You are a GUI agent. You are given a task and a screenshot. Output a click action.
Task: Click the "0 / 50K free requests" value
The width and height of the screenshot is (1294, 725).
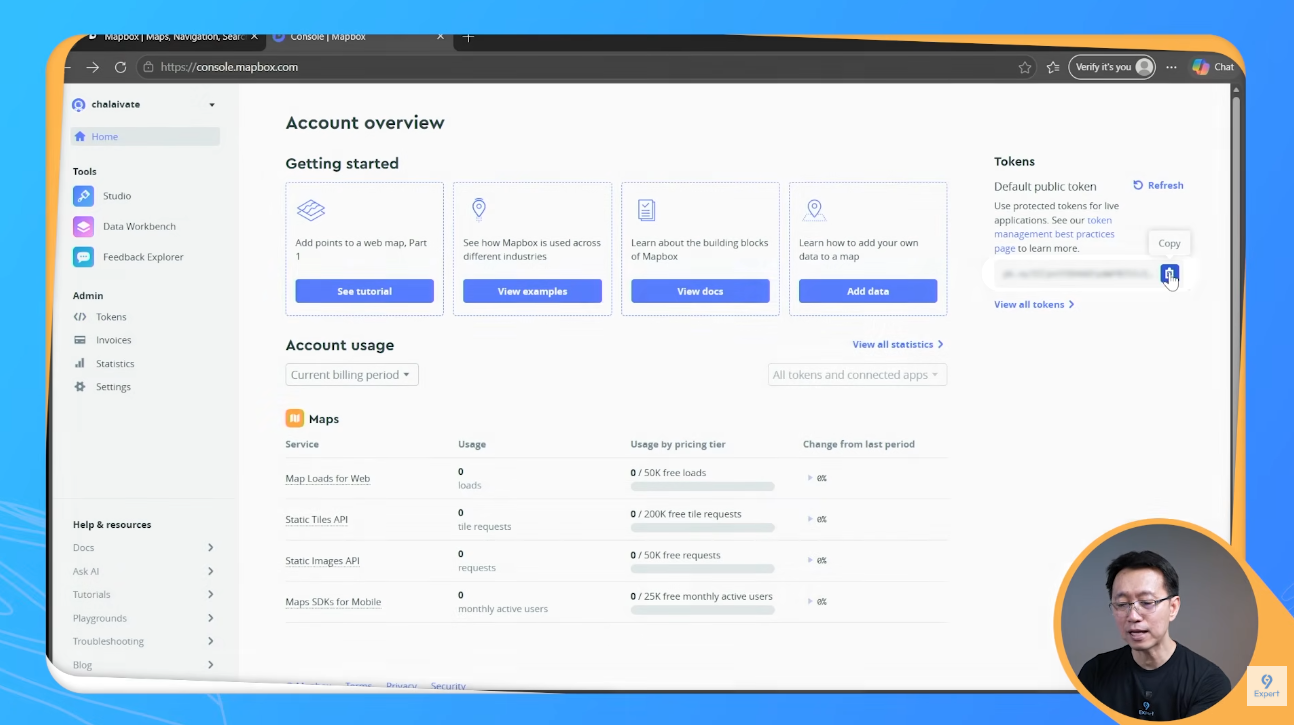pyautogui.click(x=676, y=555)
